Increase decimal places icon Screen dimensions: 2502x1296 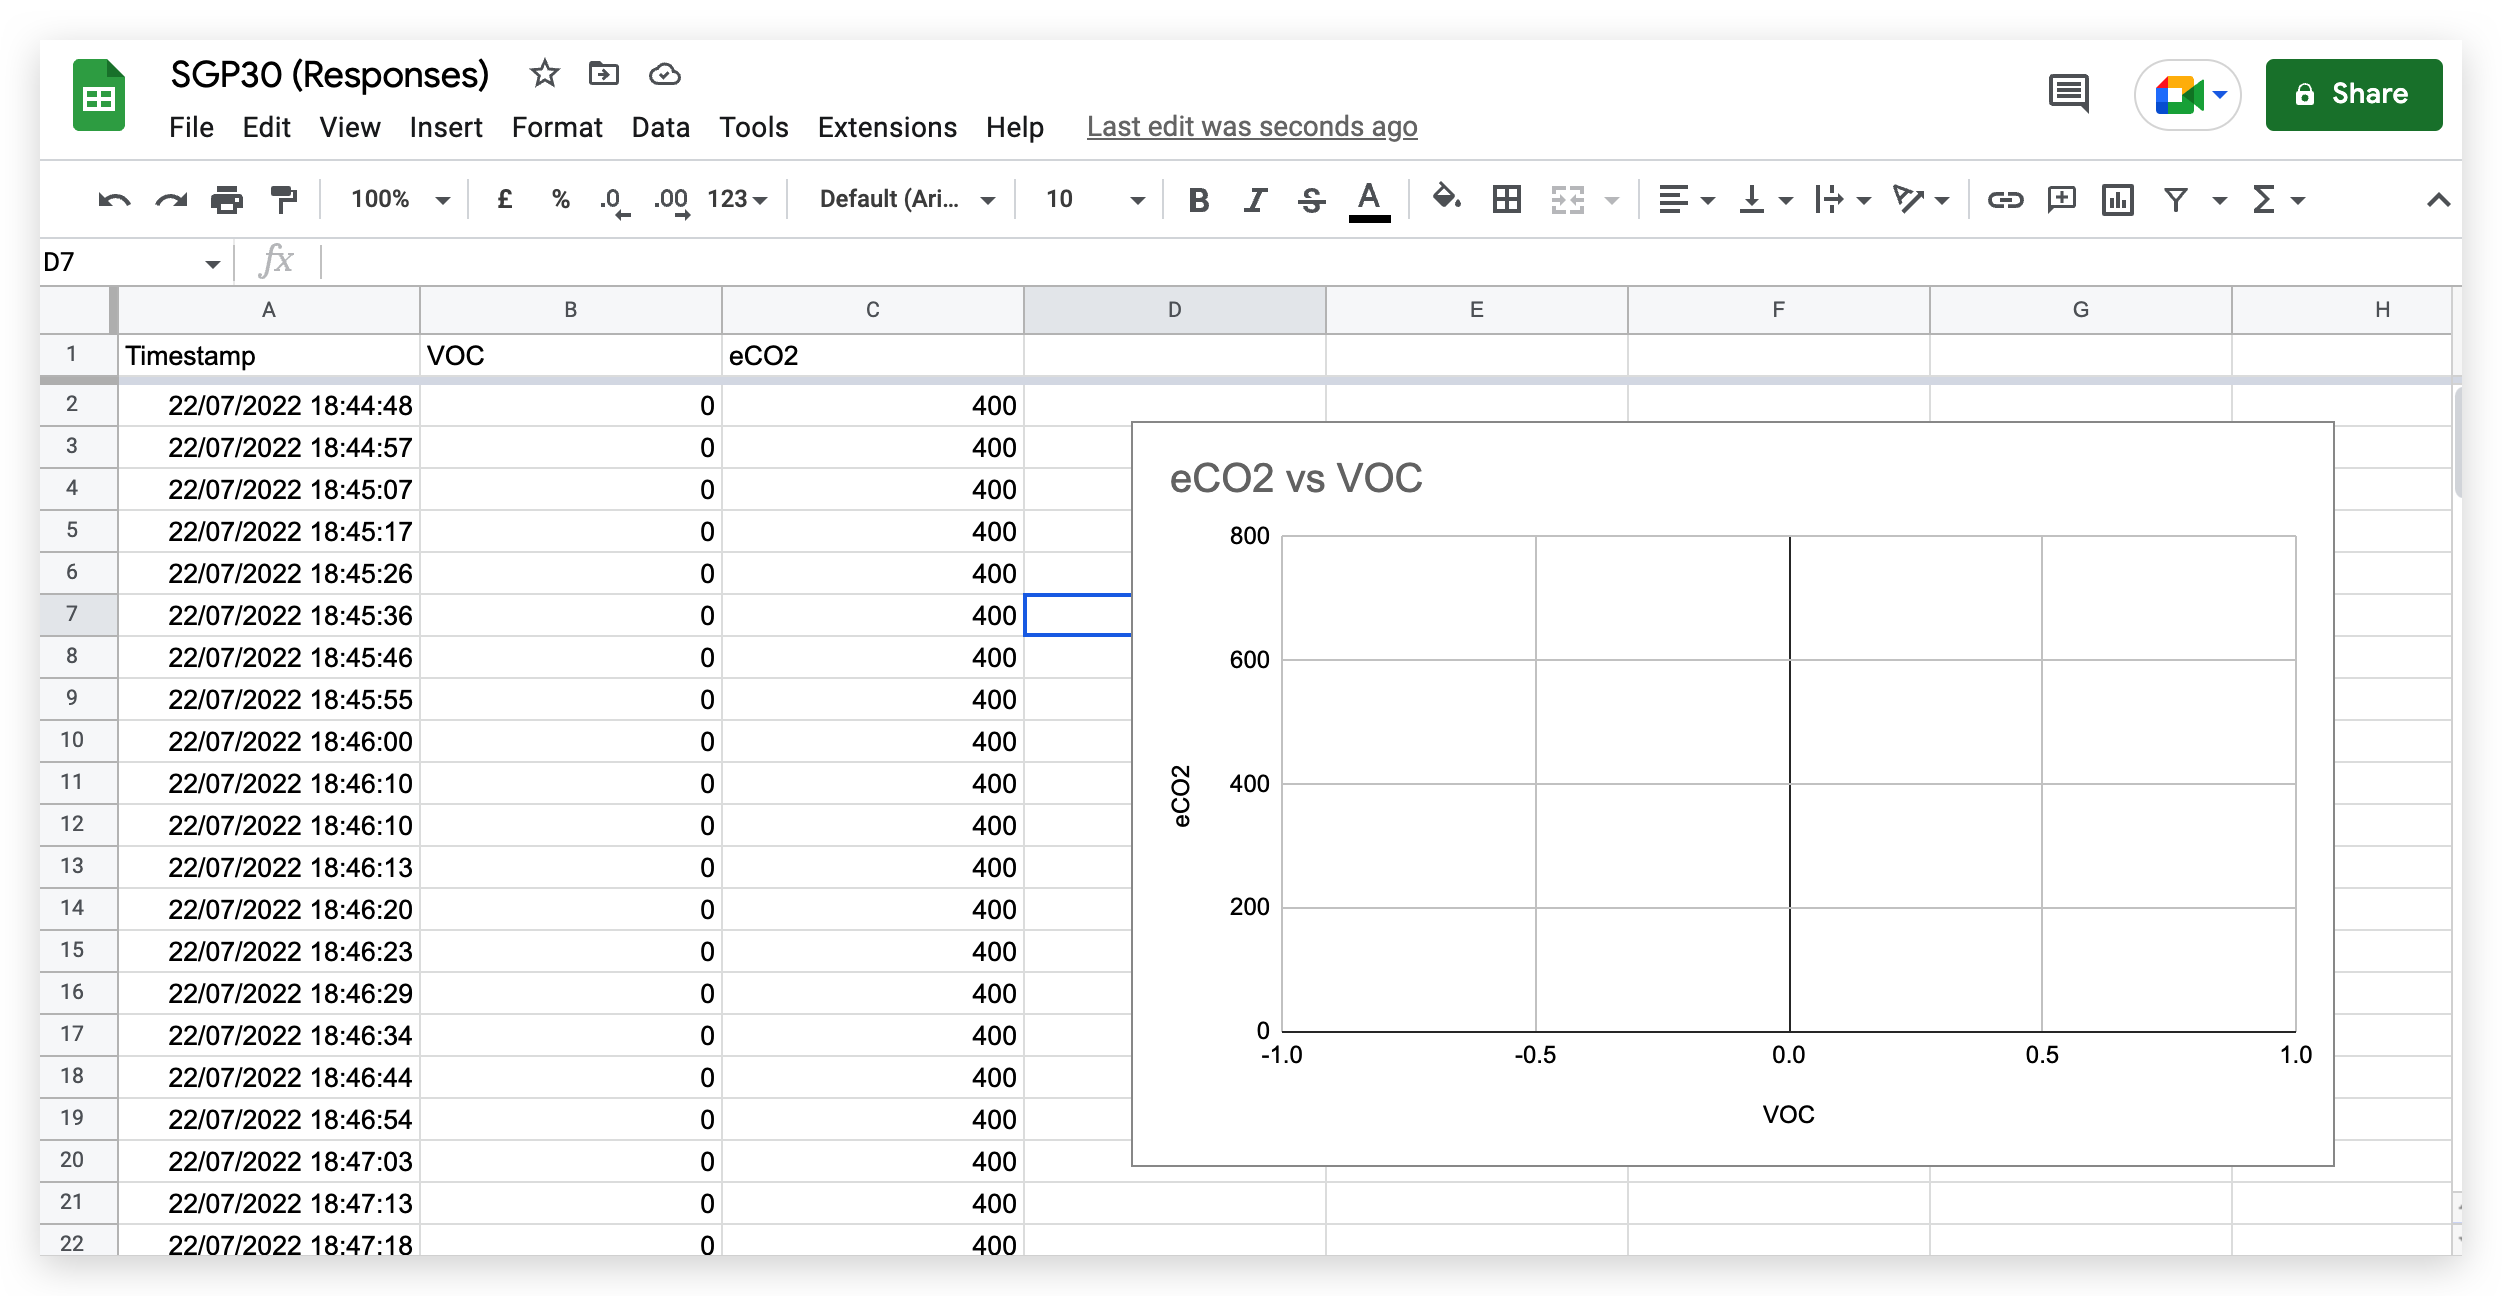672,201
